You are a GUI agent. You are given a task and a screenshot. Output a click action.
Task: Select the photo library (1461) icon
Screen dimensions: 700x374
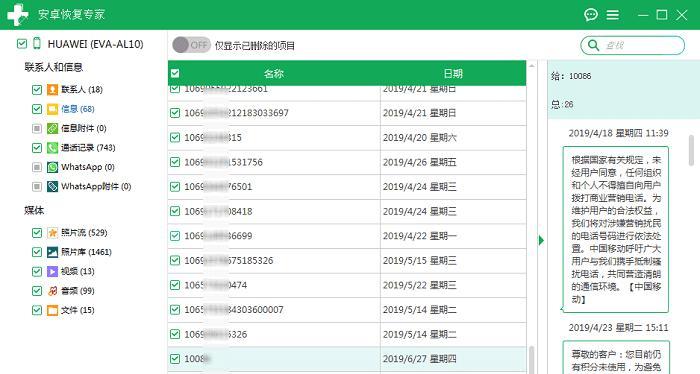coord(52,252)
